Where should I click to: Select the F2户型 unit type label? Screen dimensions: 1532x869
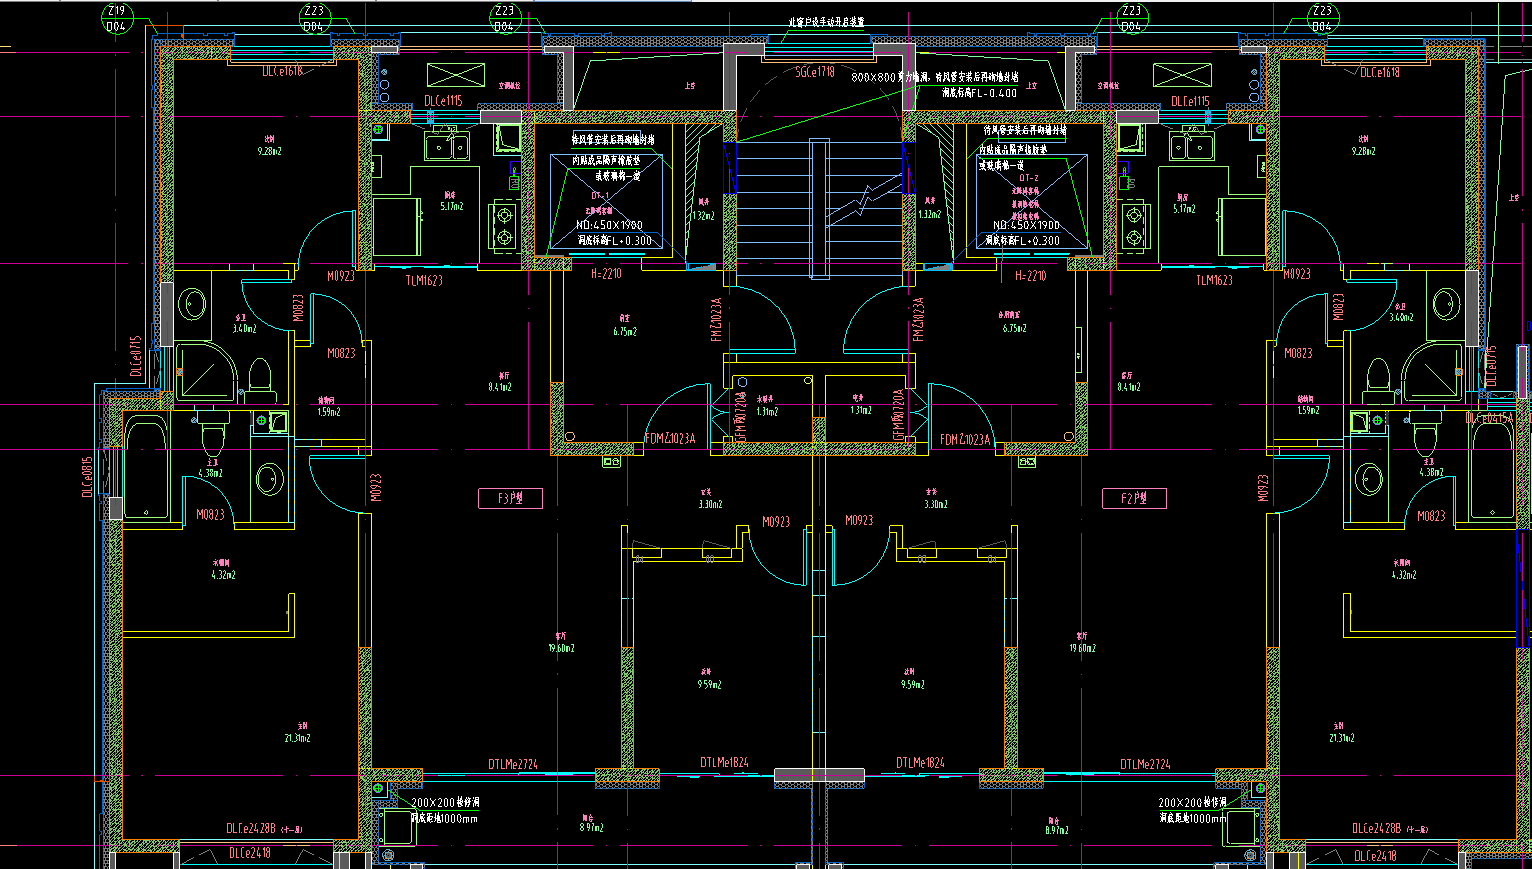(x=1134, y=498)
